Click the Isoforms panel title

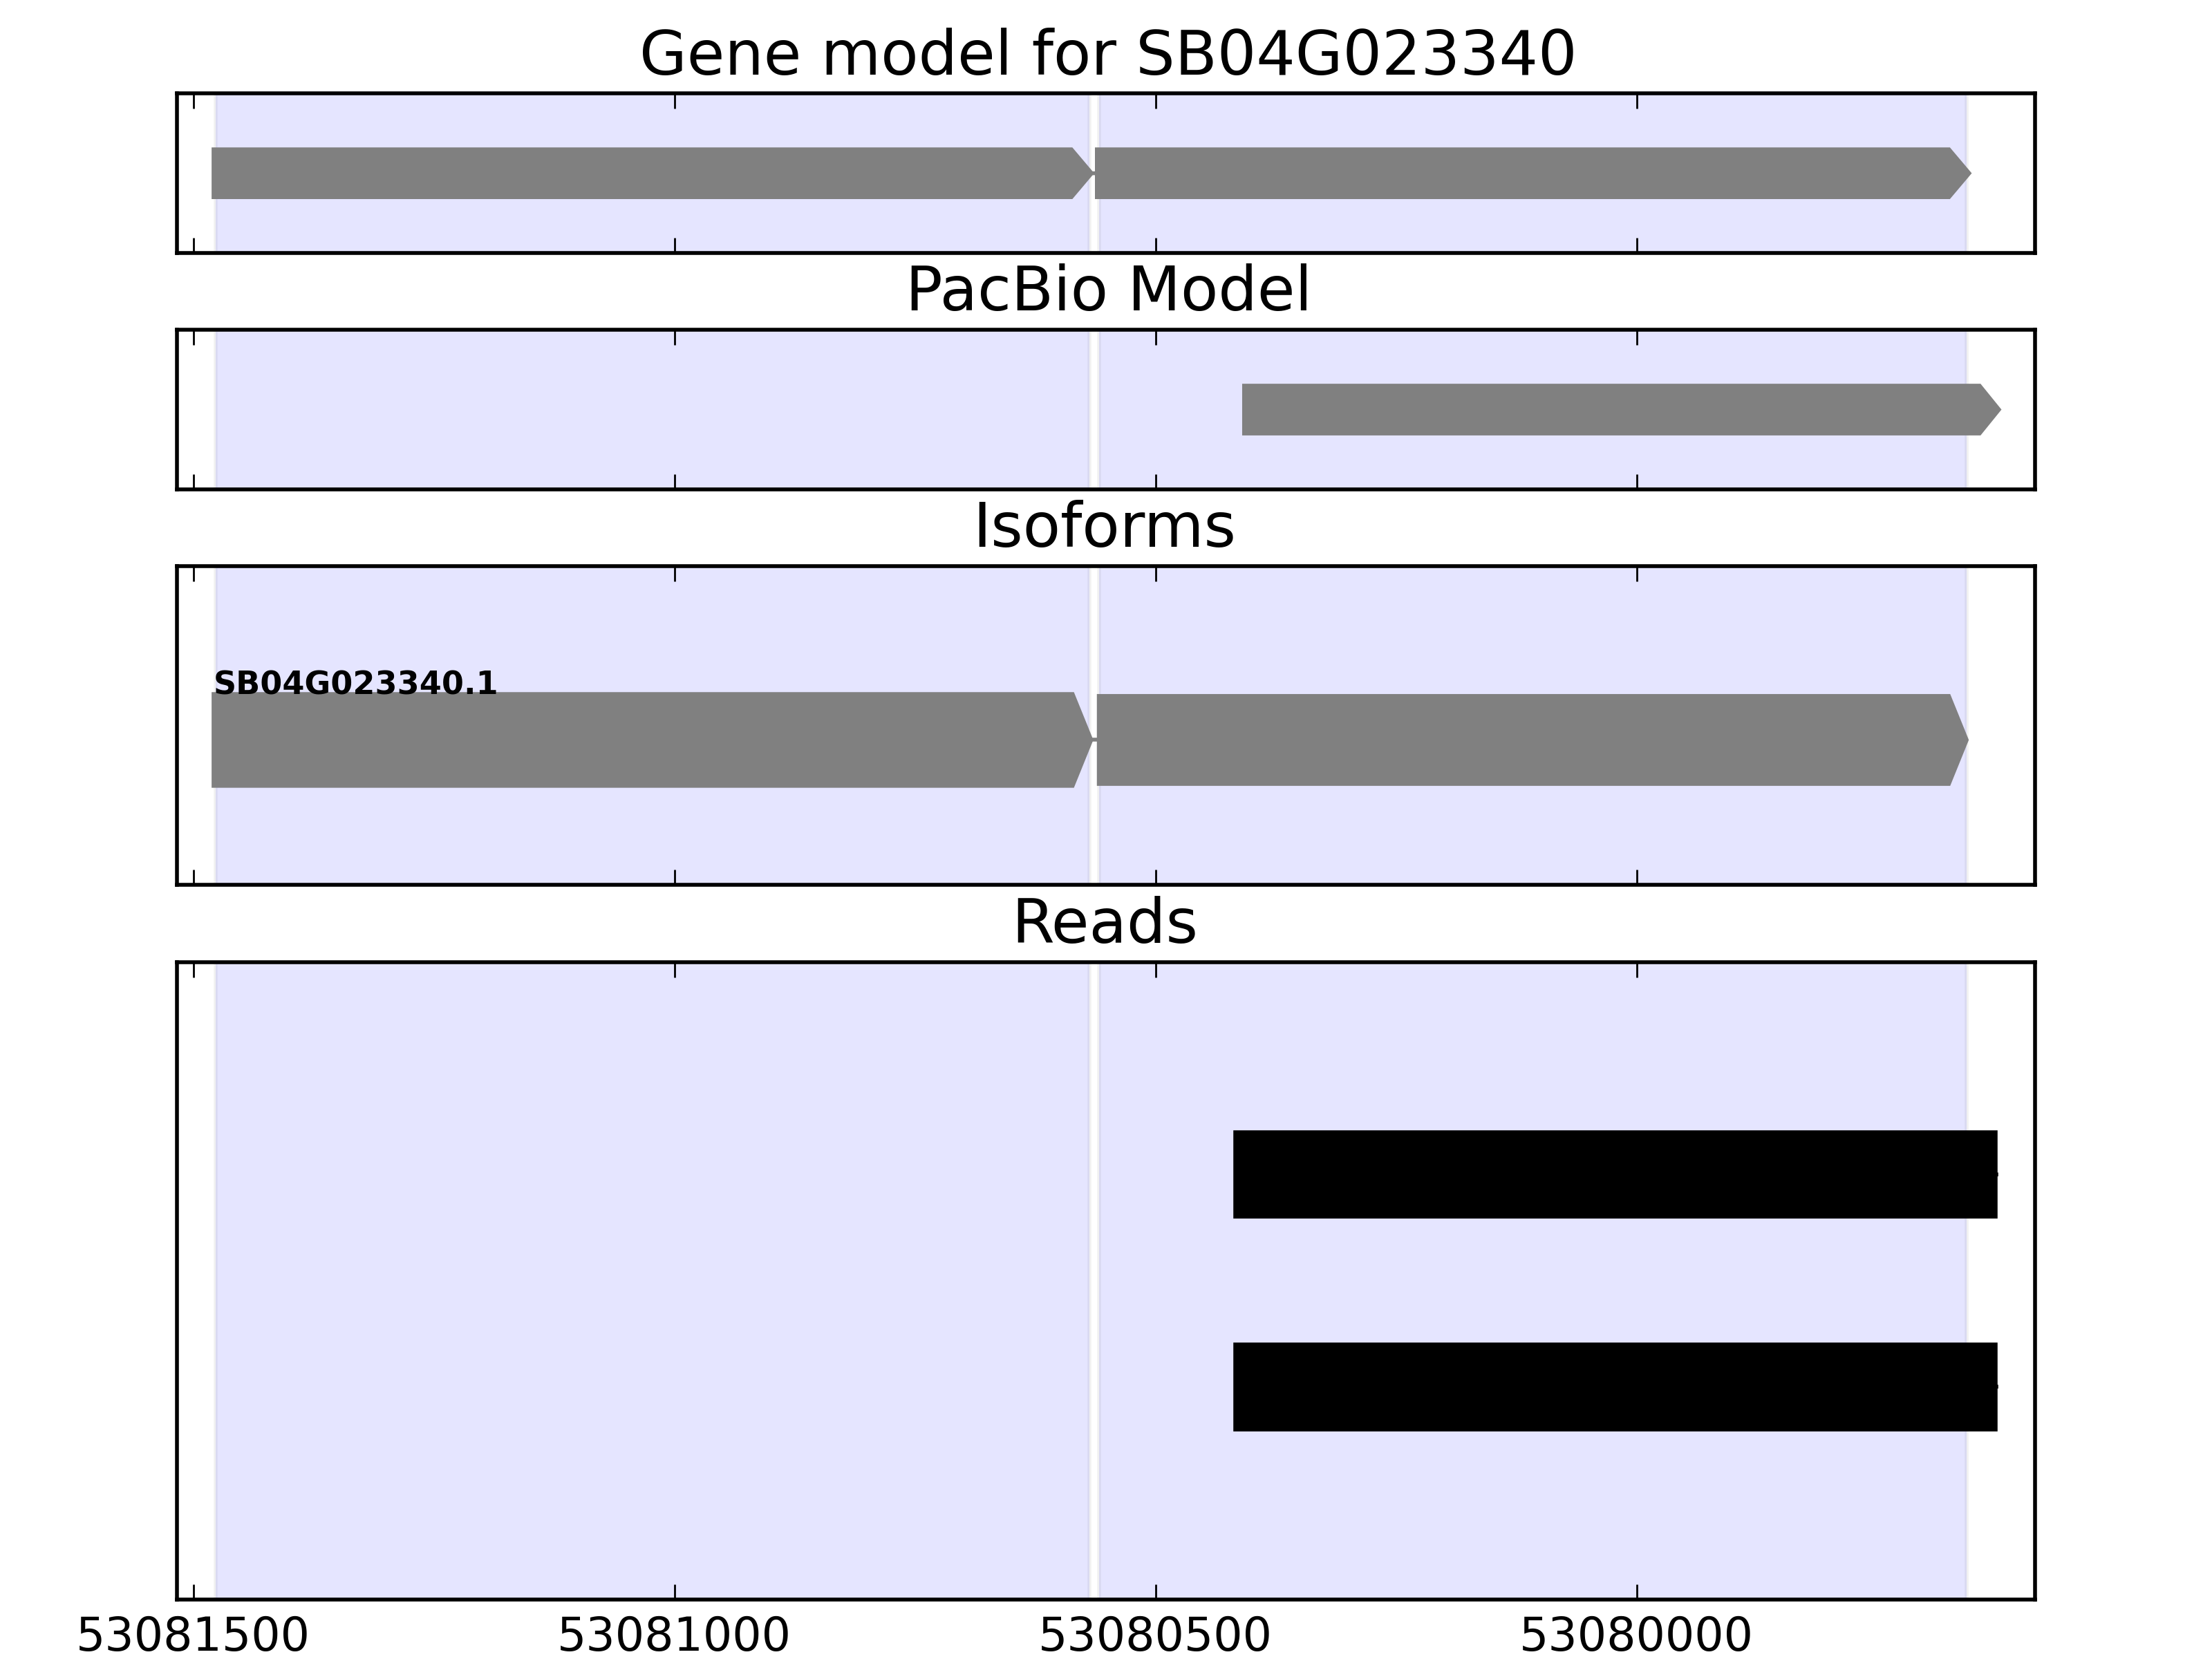click(x=1104, y=526)
